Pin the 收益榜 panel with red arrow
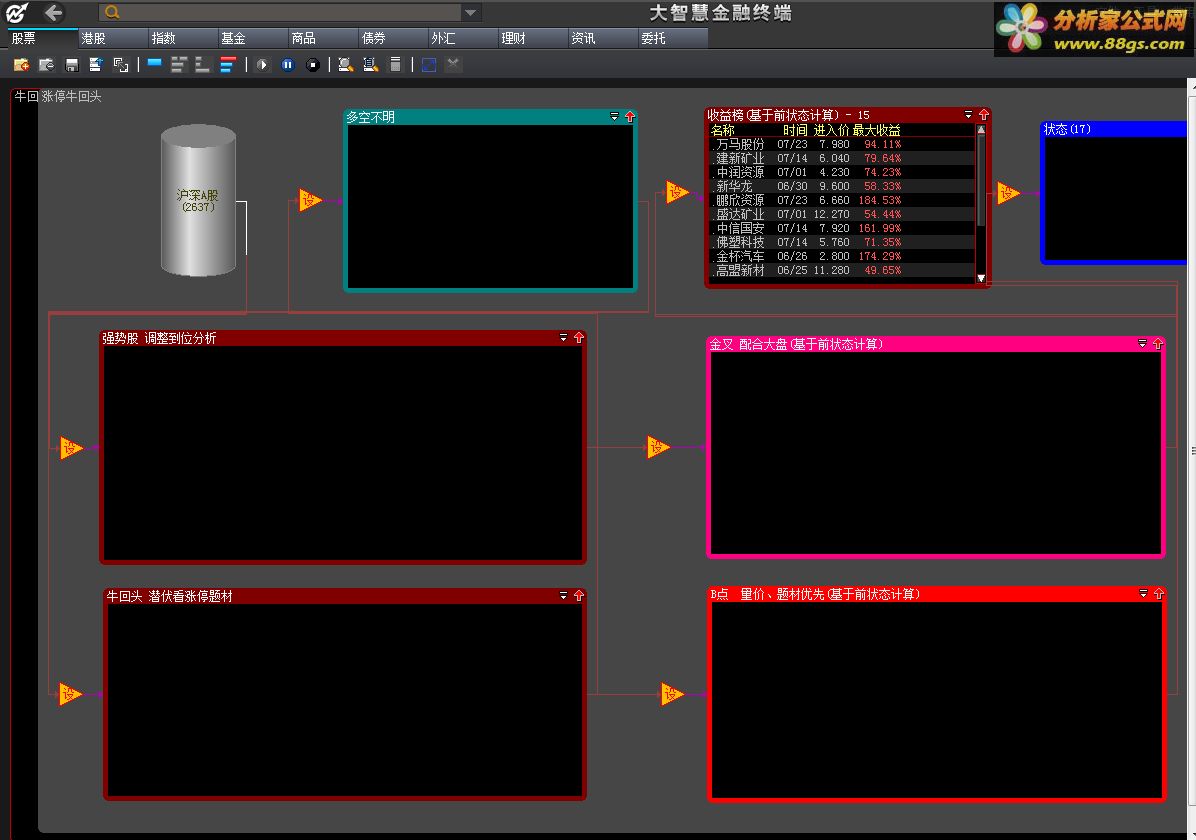This screenshot has height=840, width=1196. [983, 114]
